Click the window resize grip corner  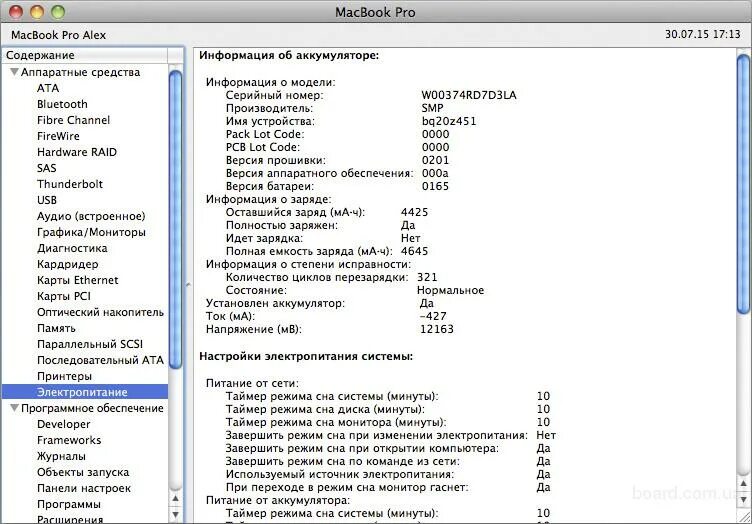coord(744,516)
